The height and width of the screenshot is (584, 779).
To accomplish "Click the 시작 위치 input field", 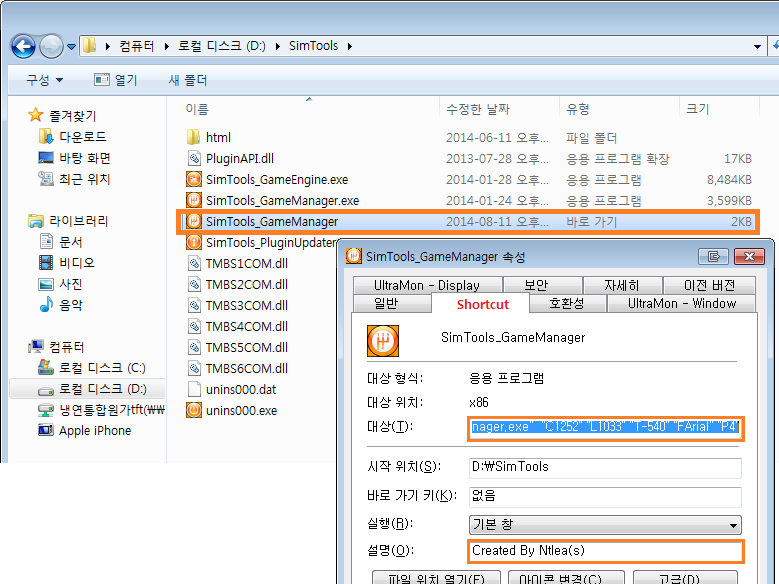I will 605,467.
